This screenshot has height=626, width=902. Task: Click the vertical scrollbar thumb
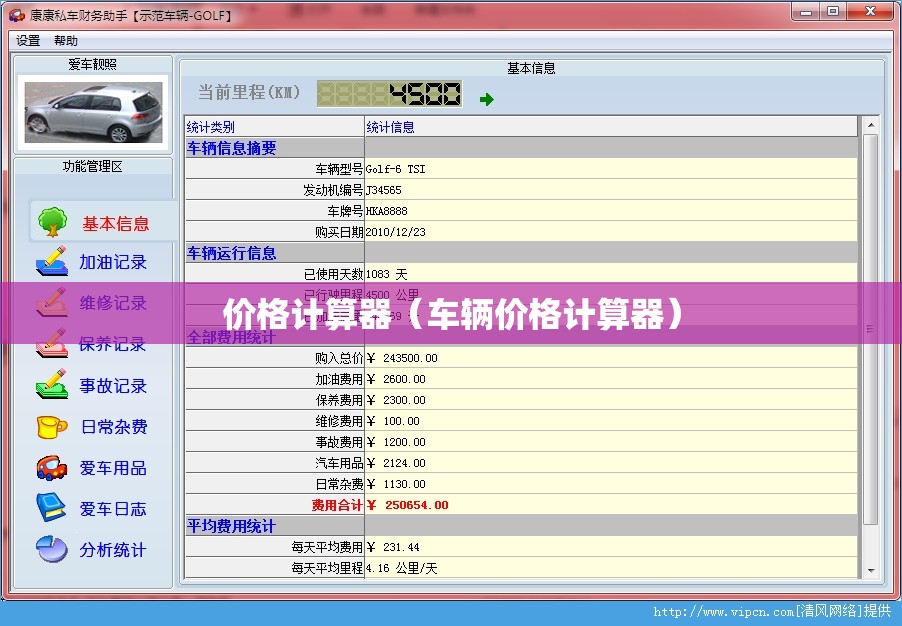871,329
